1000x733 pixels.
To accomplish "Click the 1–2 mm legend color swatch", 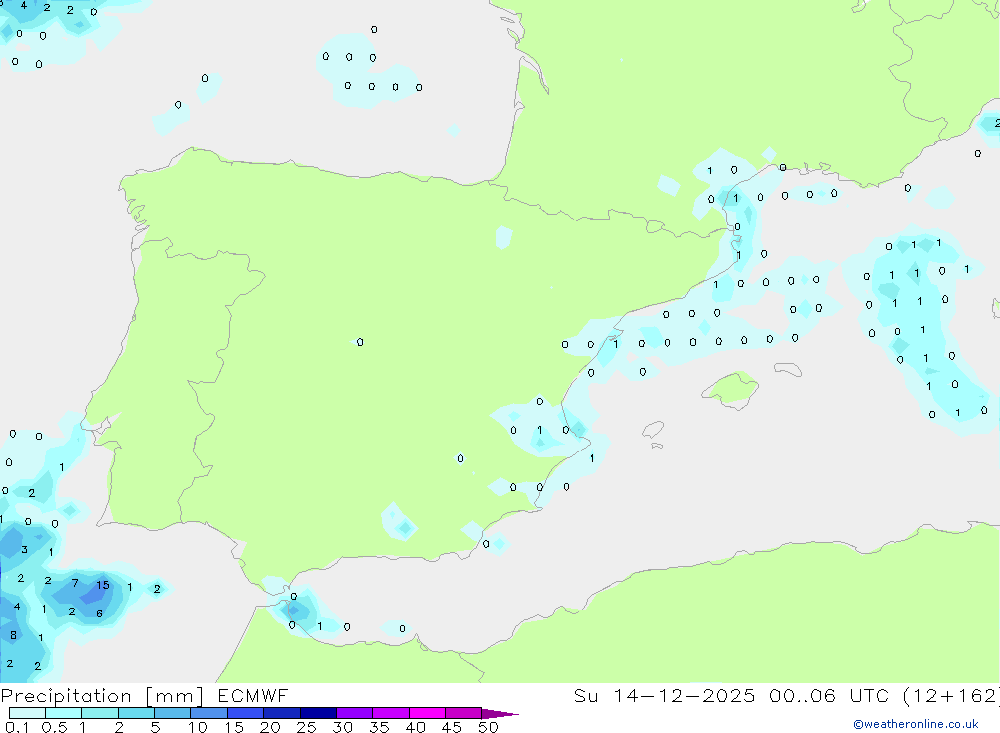I will (99, 713).
